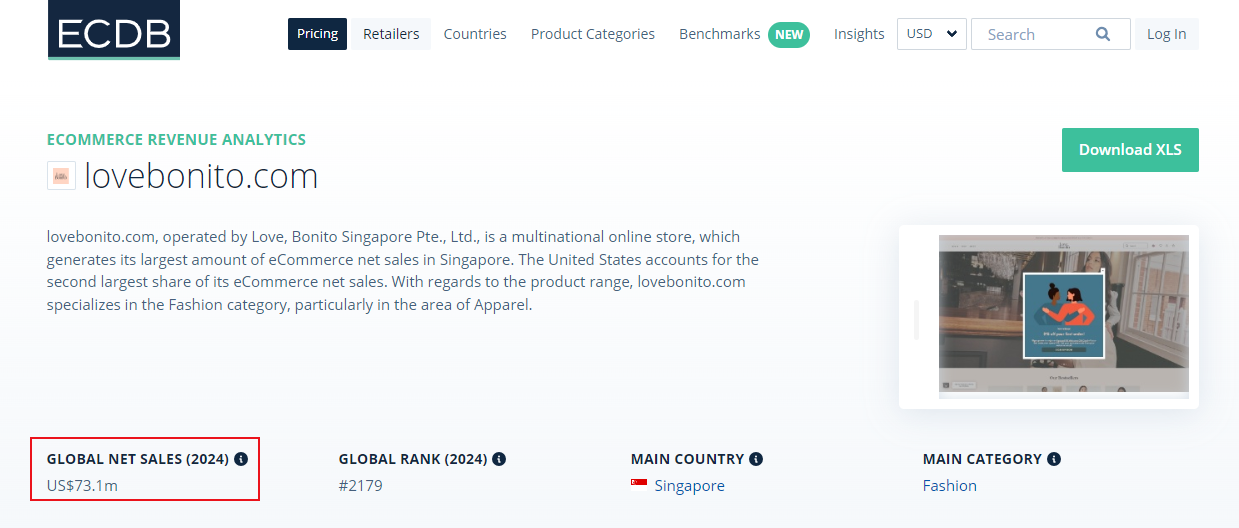Click the lovebonito.com website preview thumbnail

(x=1063, y=315)
